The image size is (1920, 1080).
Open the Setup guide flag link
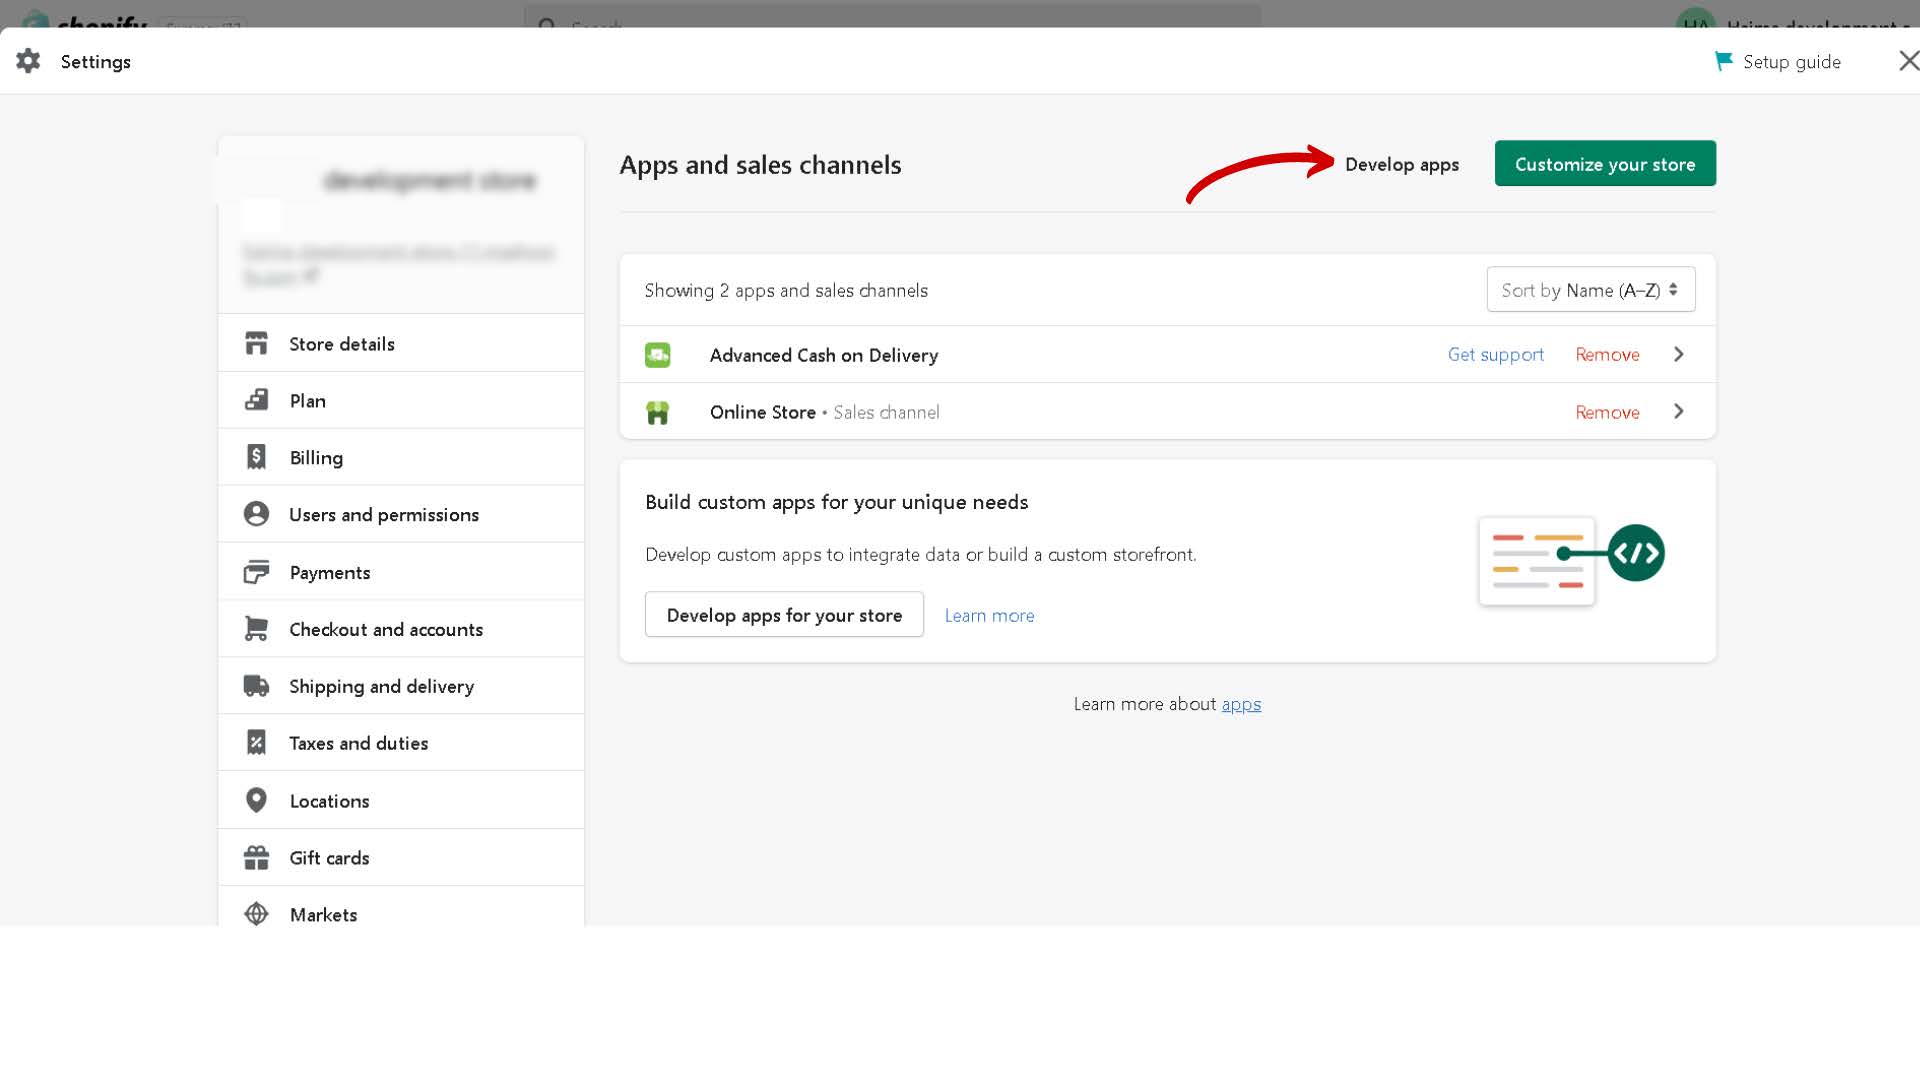tap(1778, 62)
